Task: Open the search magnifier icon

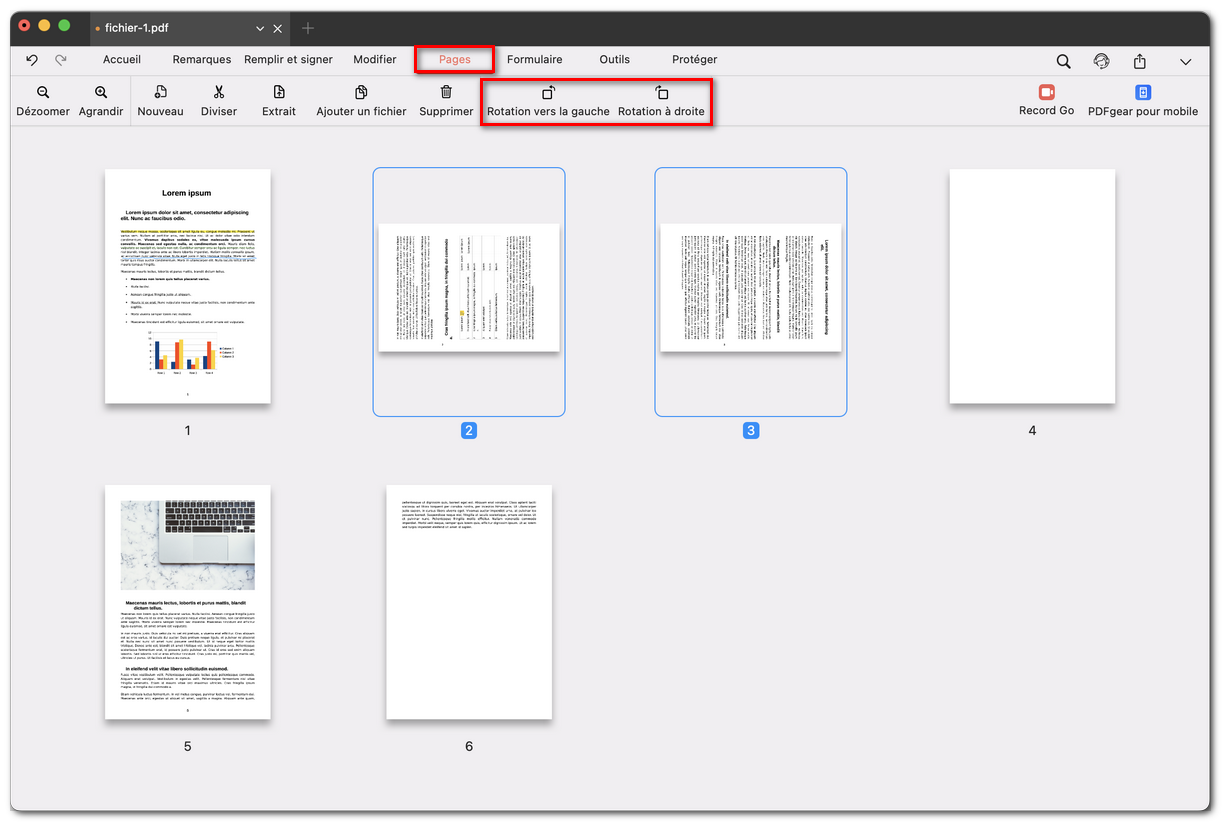Action: (1063, 60)
